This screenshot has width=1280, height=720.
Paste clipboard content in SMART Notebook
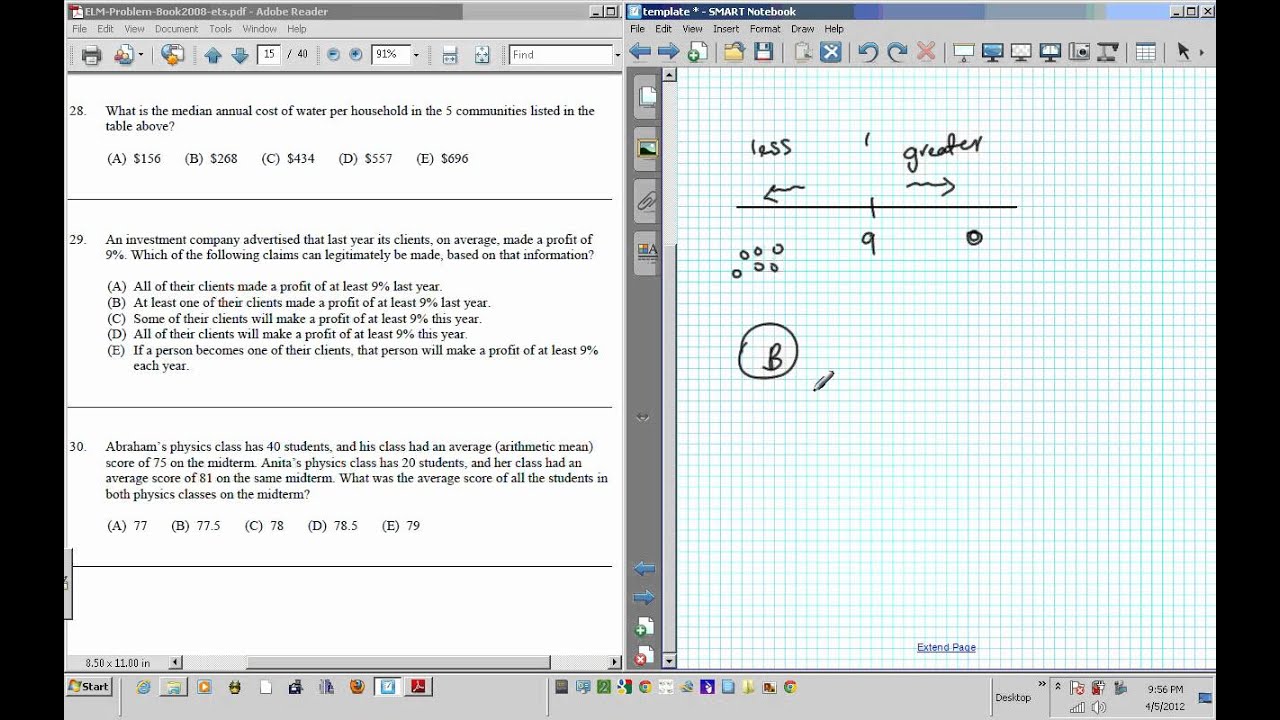click(x=802, y=52)
